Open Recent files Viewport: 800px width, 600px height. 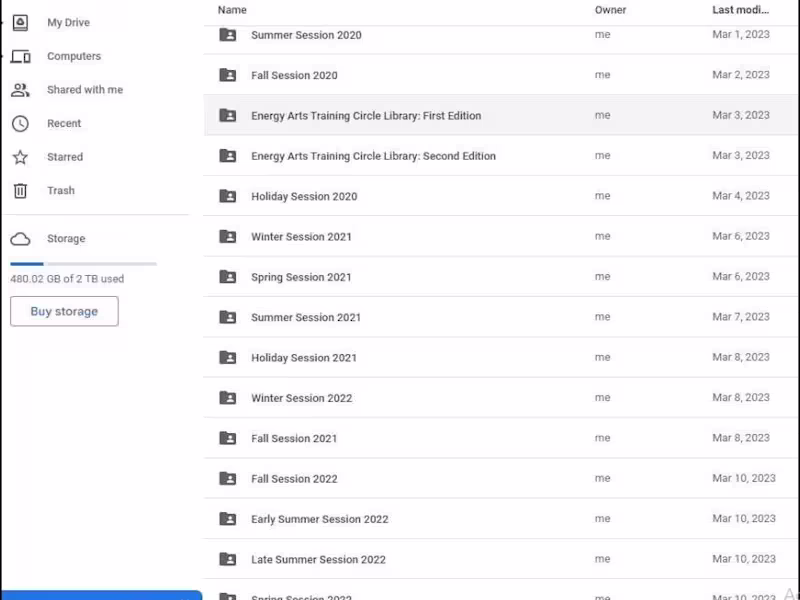(64, 123)
